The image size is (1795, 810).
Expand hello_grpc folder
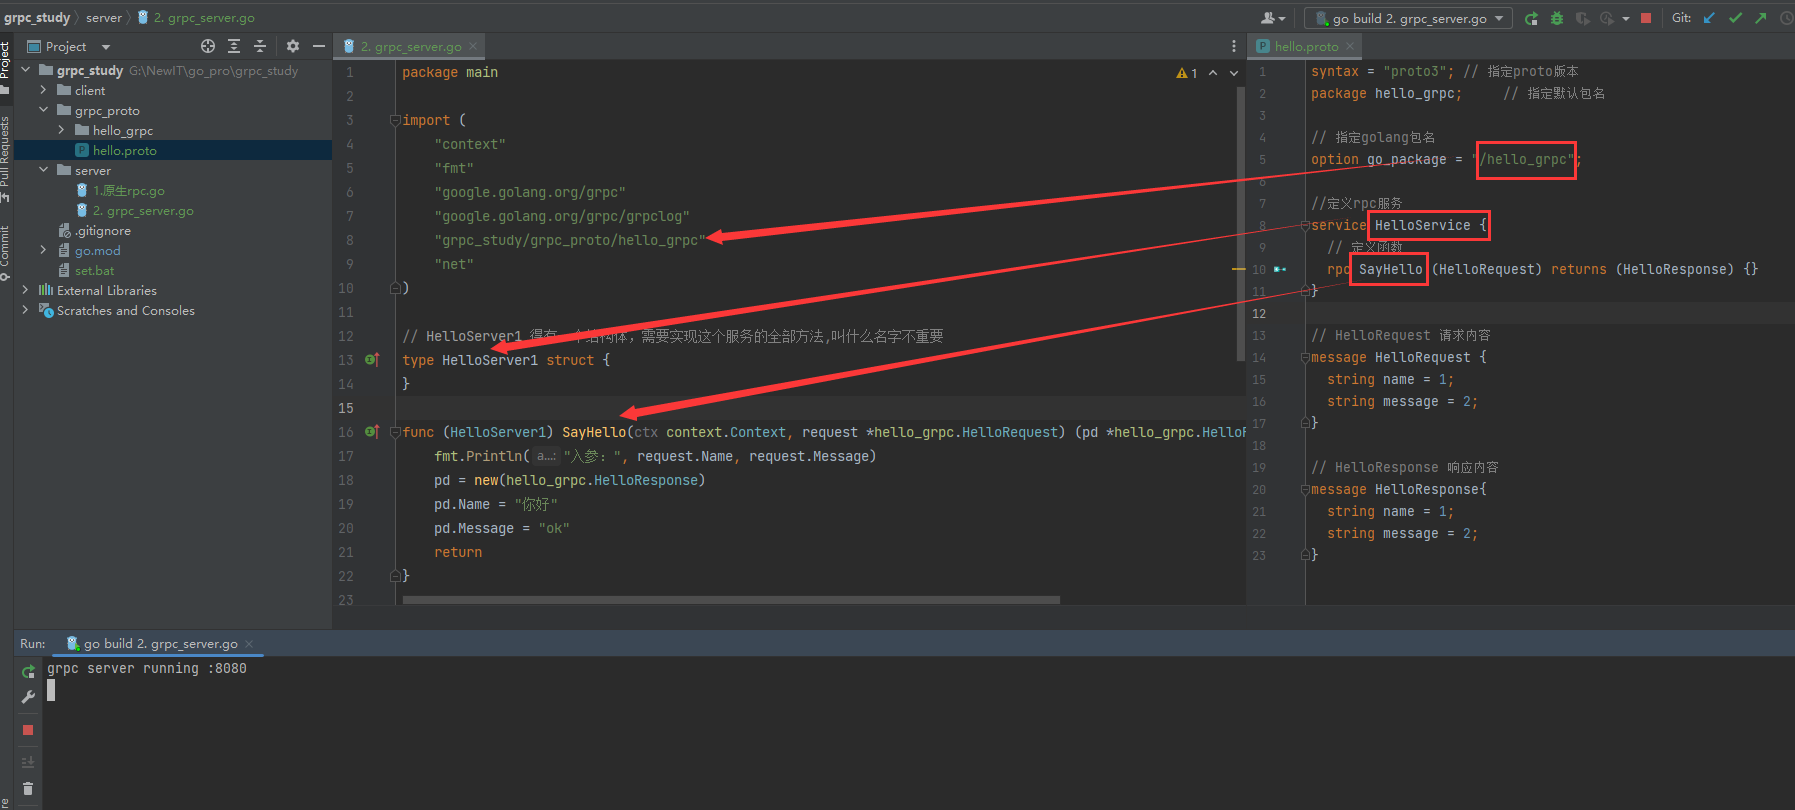click(x=62, y=130)
